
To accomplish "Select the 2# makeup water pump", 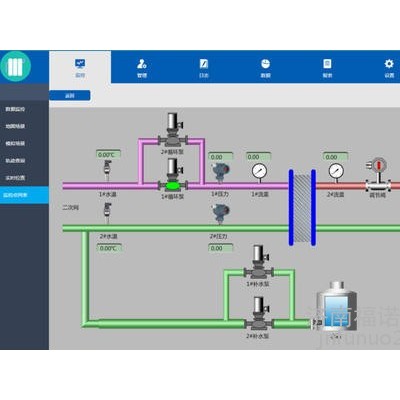I will click(x=258, y=314).
